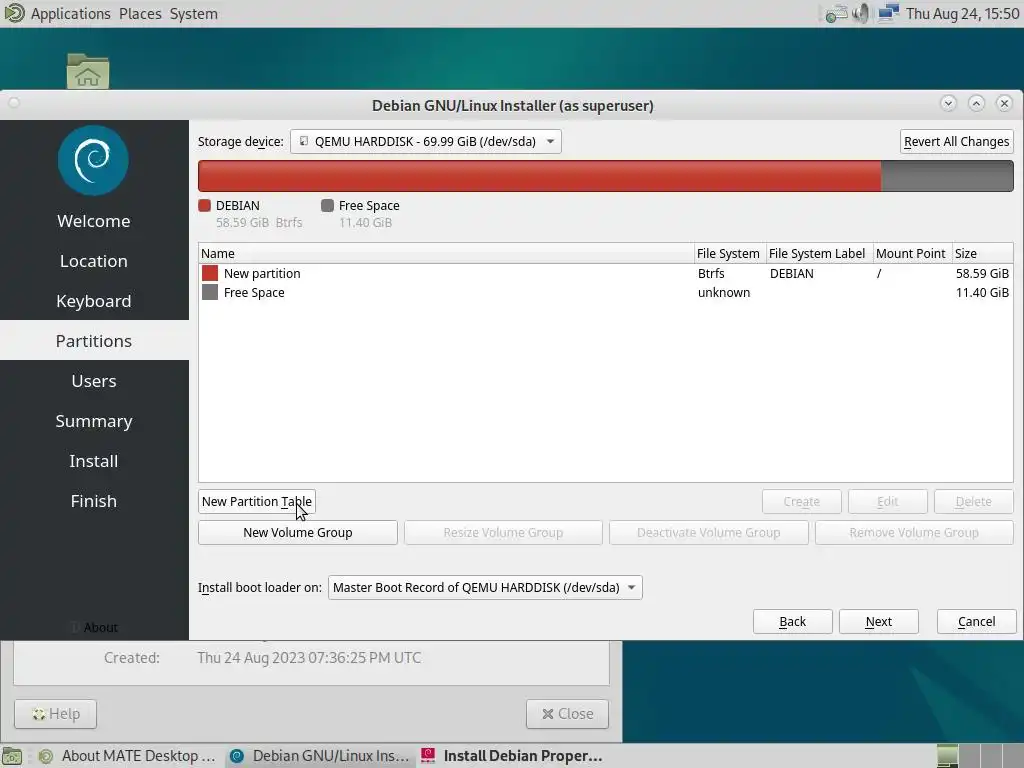
Task: Click the red DEBIAN segment of partition bar
Action: coord(539,176)
